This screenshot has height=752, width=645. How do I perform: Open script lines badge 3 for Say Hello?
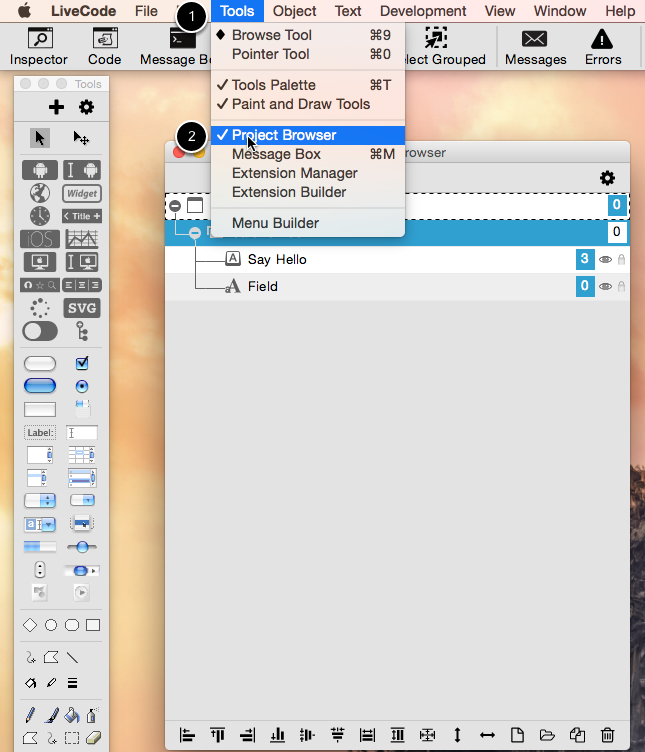coord(585,259)
